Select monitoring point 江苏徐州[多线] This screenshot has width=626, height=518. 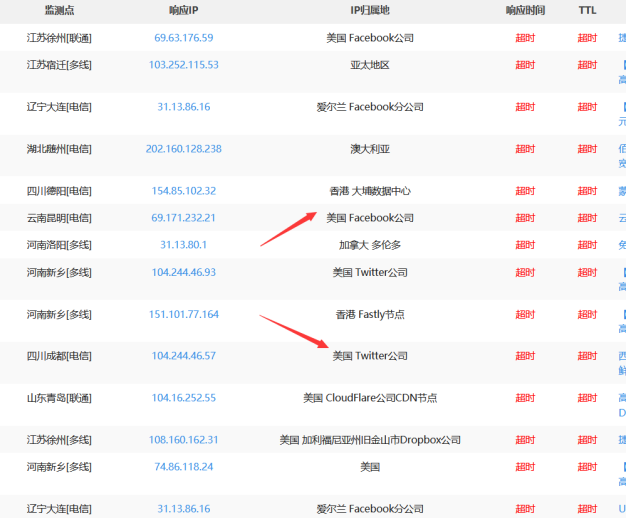59,440
